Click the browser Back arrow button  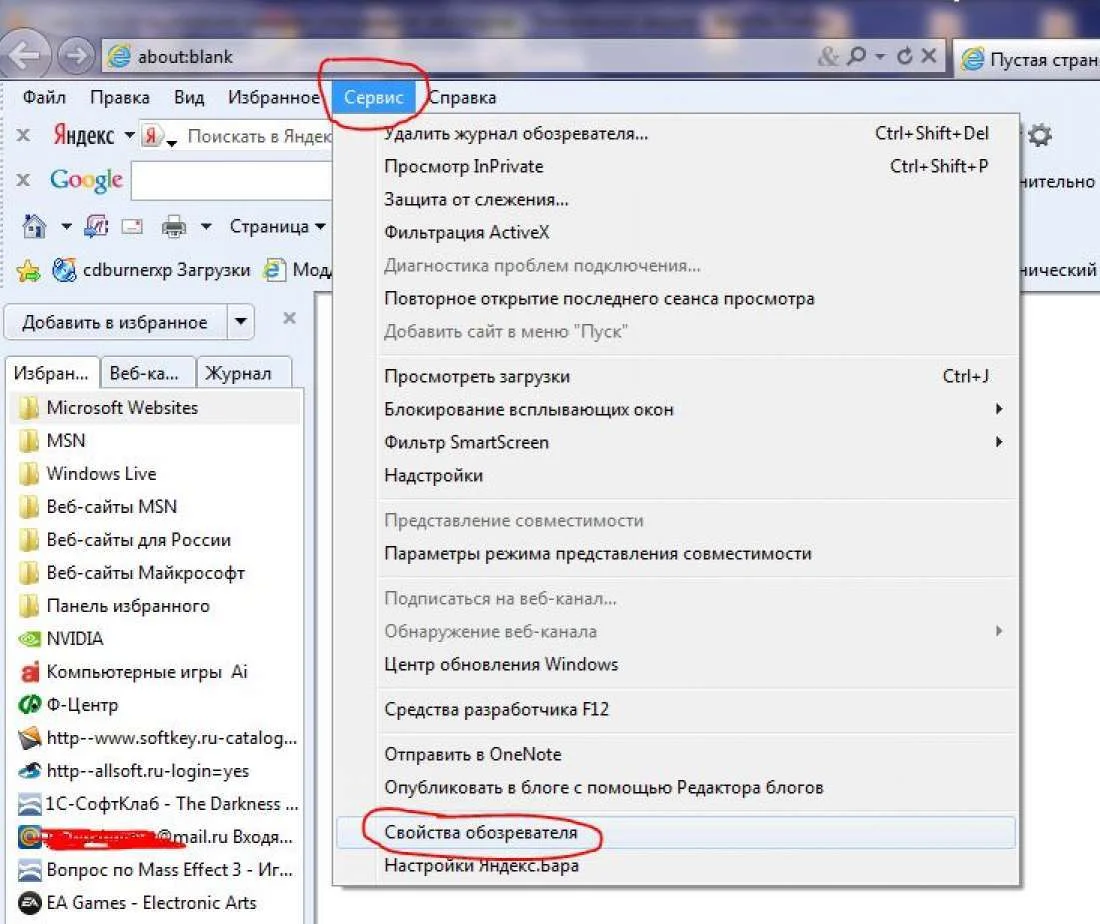tap(25, 55)
